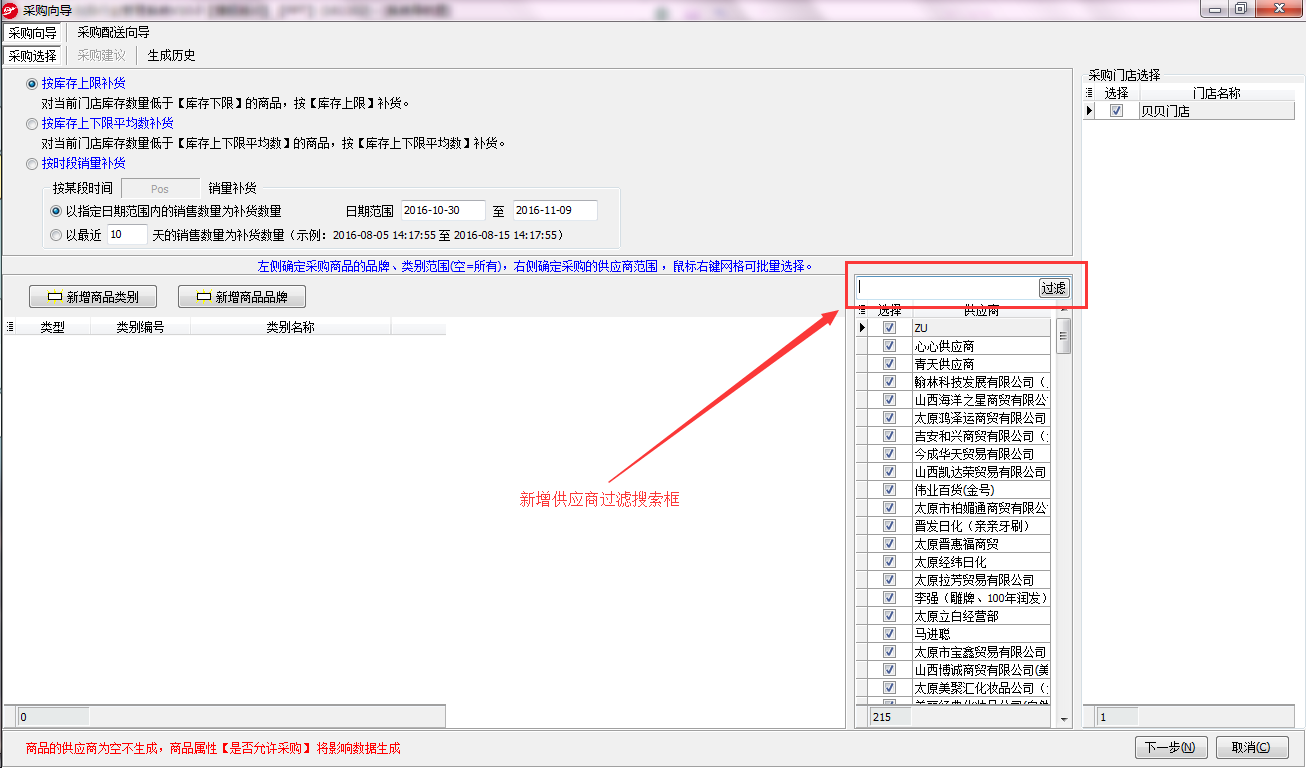1306x768 pixels.
Task: Select supplier row 翰林科技发展有限公司
Action: (980, 382)
